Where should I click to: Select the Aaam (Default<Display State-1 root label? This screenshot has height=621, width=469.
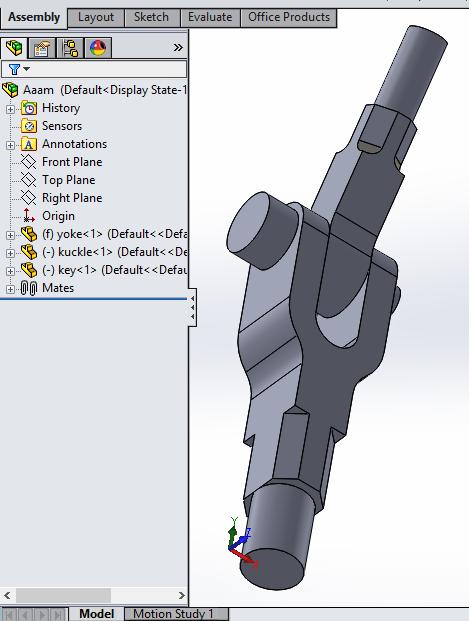(105, 90)
